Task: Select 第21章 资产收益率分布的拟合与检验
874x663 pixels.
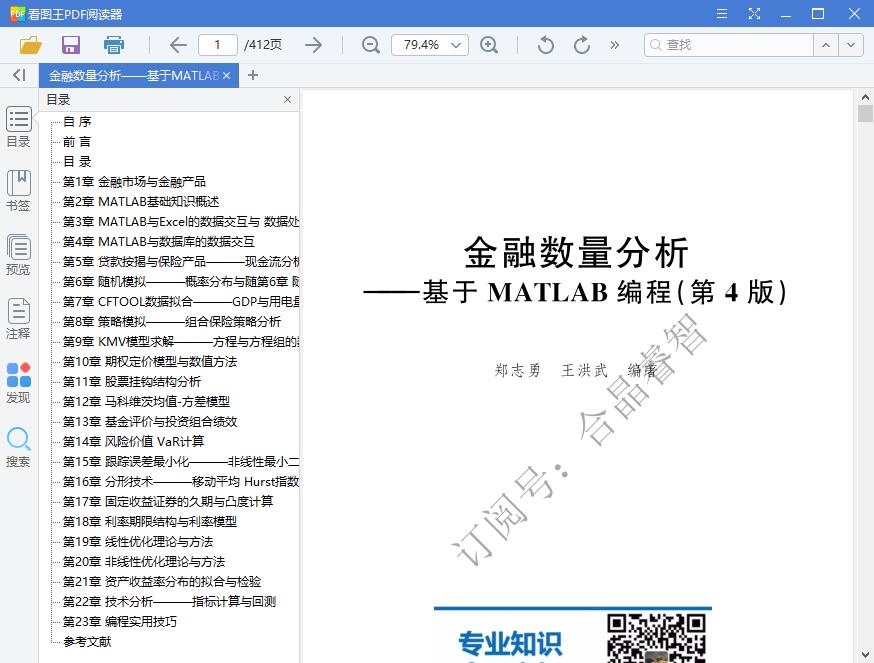Action: click(x=162, y=582)
